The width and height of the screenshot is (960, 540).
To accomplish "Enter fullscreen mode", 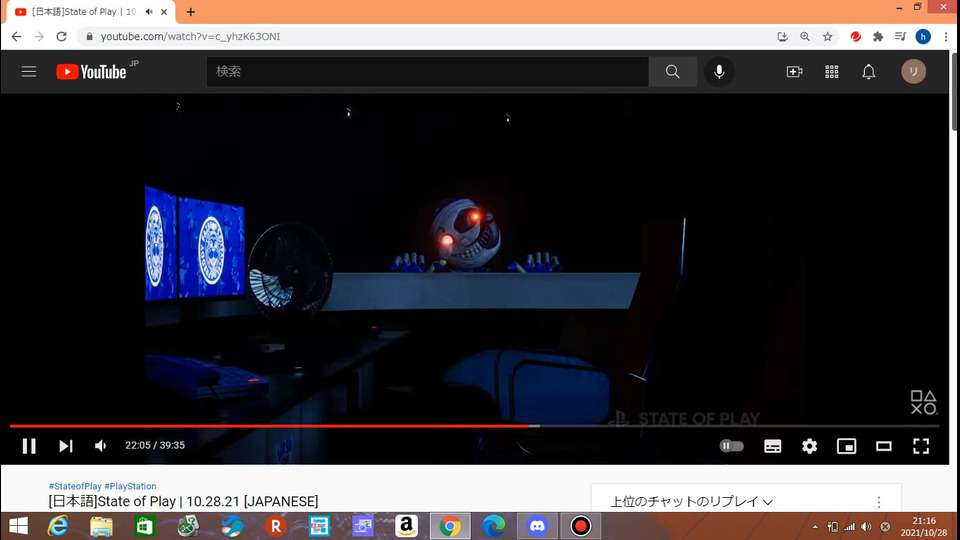I will pos(921,446).
